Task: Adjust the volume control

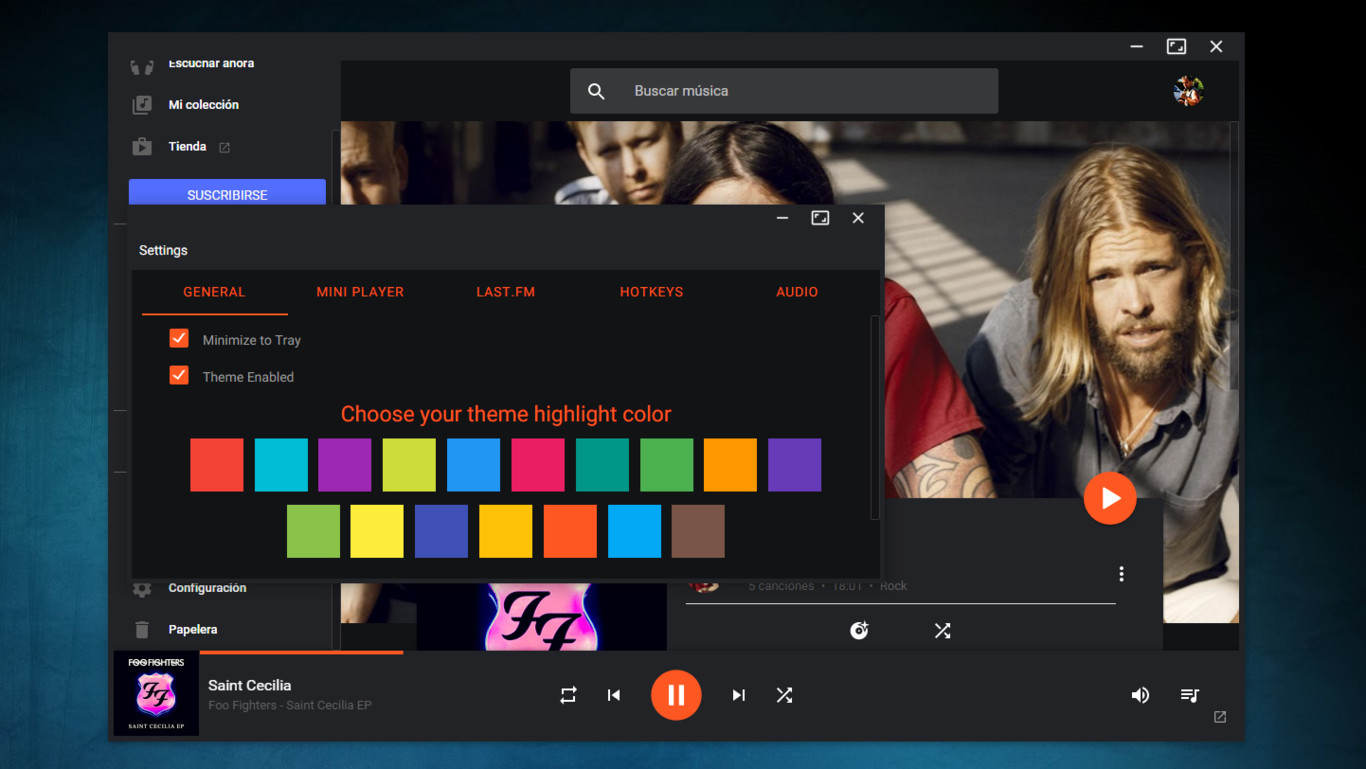Action: [x=1140, y=695]
